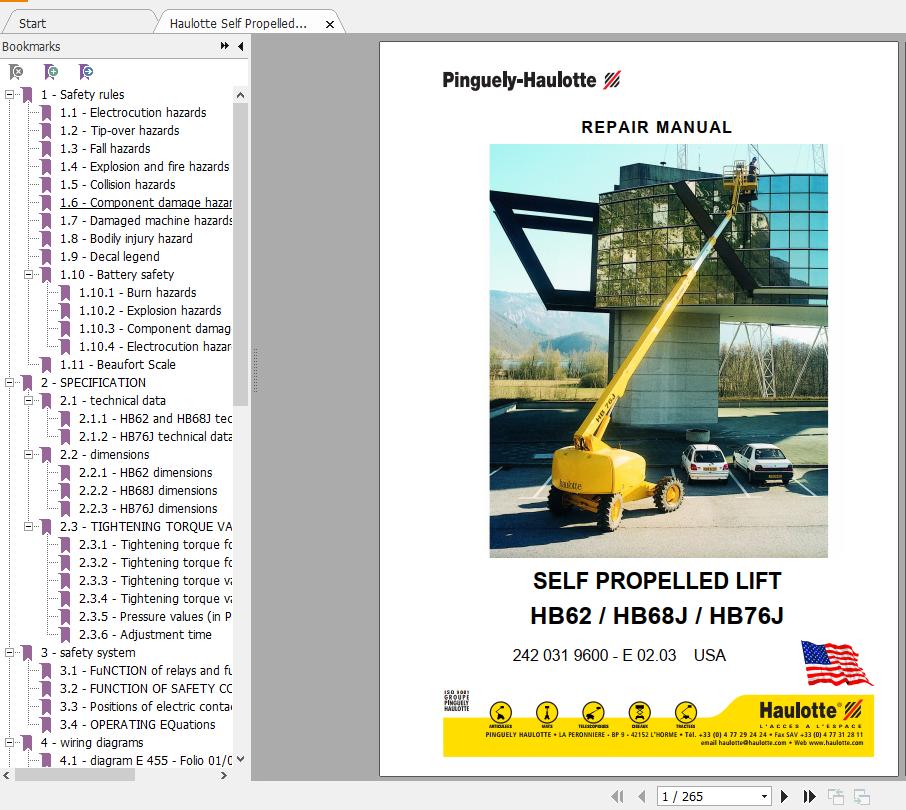Viewport: 906px width, 810px height.
Task: Select the 'Haulotte Self Propelled' document tab
Action: [x=240, y=22]
